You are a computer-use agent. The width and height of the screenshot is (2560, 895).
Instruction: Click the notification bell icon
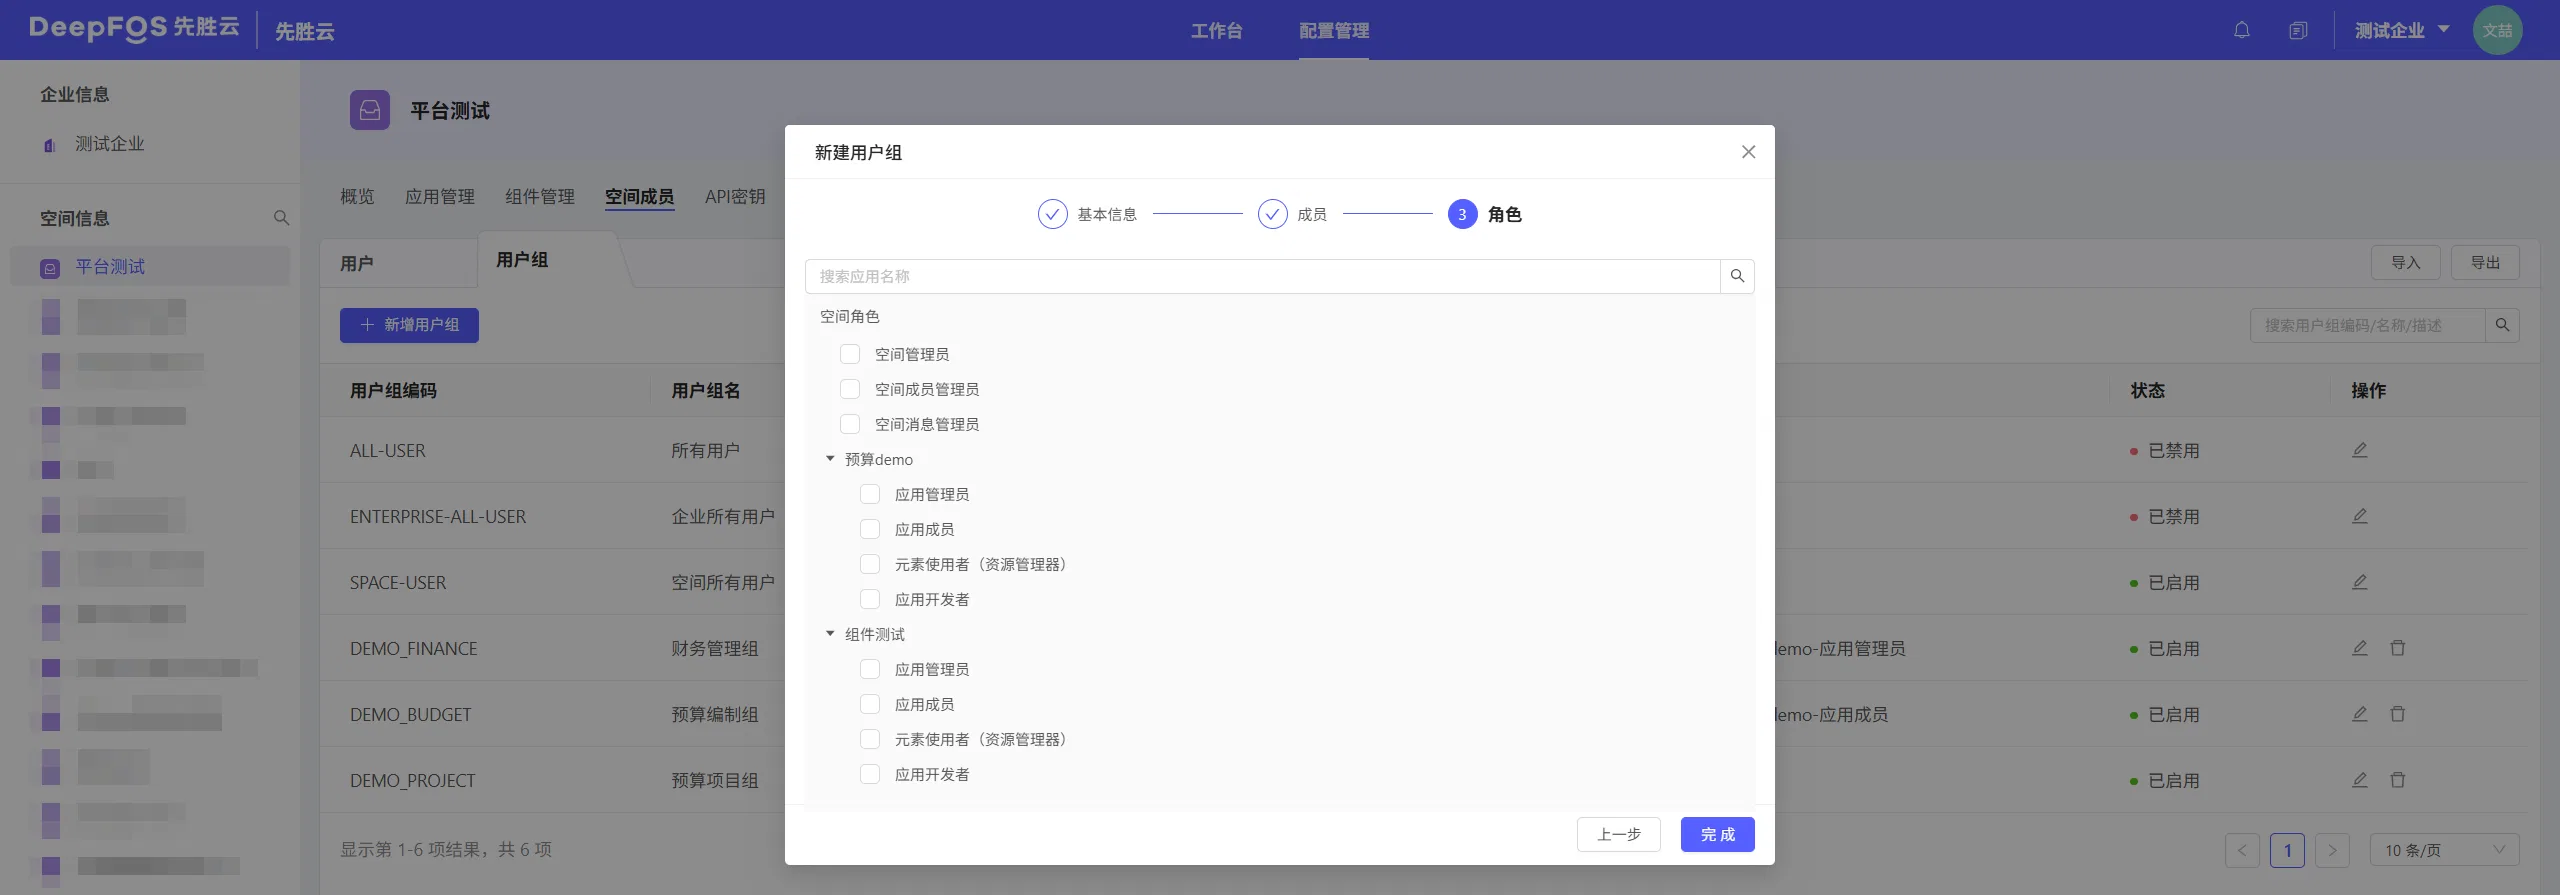(2242, 30)
